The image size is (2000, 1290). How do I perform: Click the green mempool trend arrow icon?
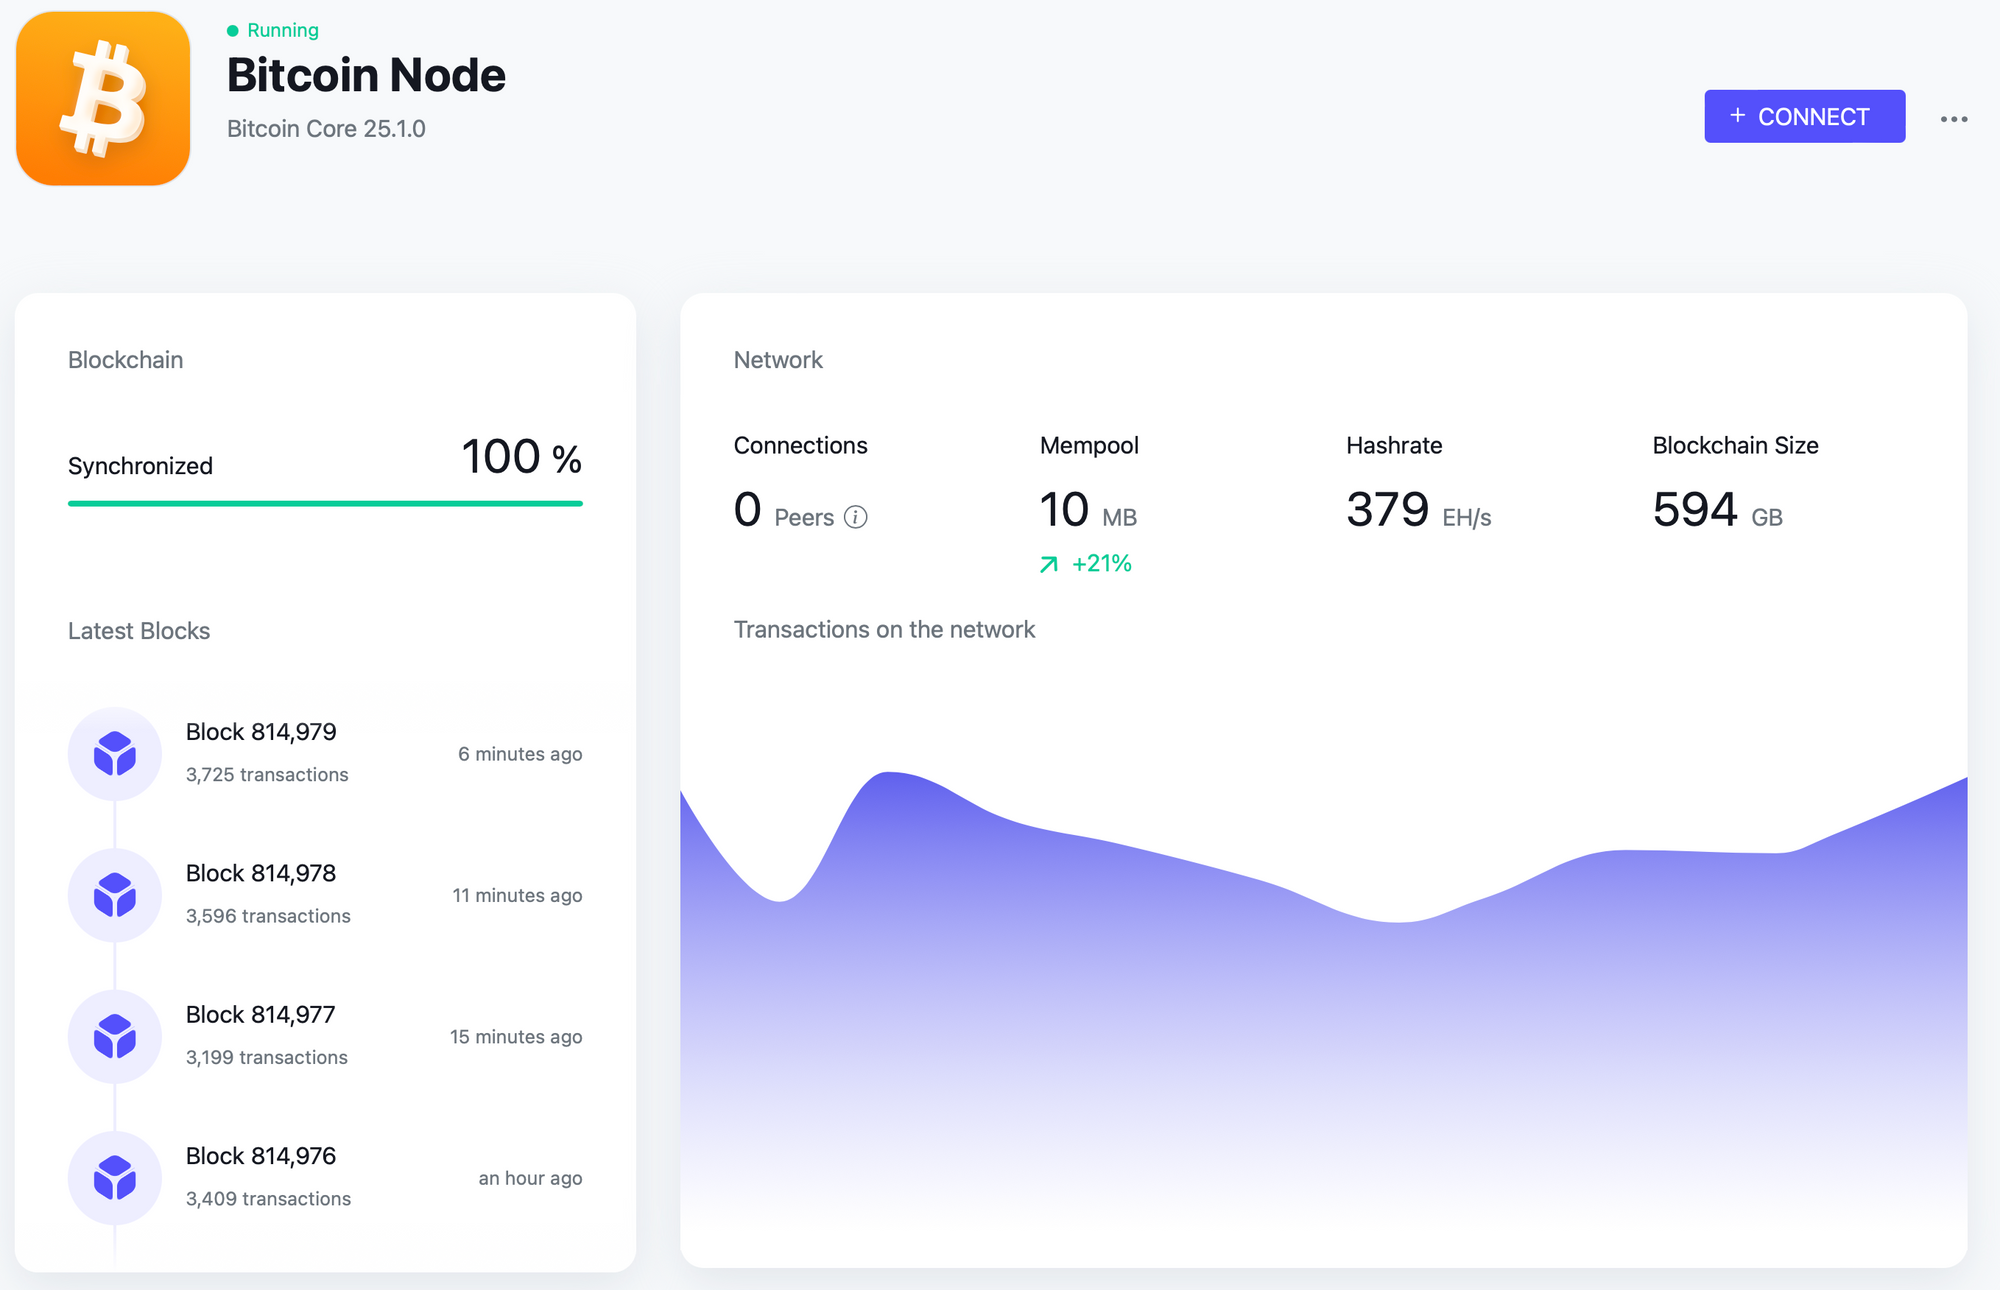pos(1049,565)
